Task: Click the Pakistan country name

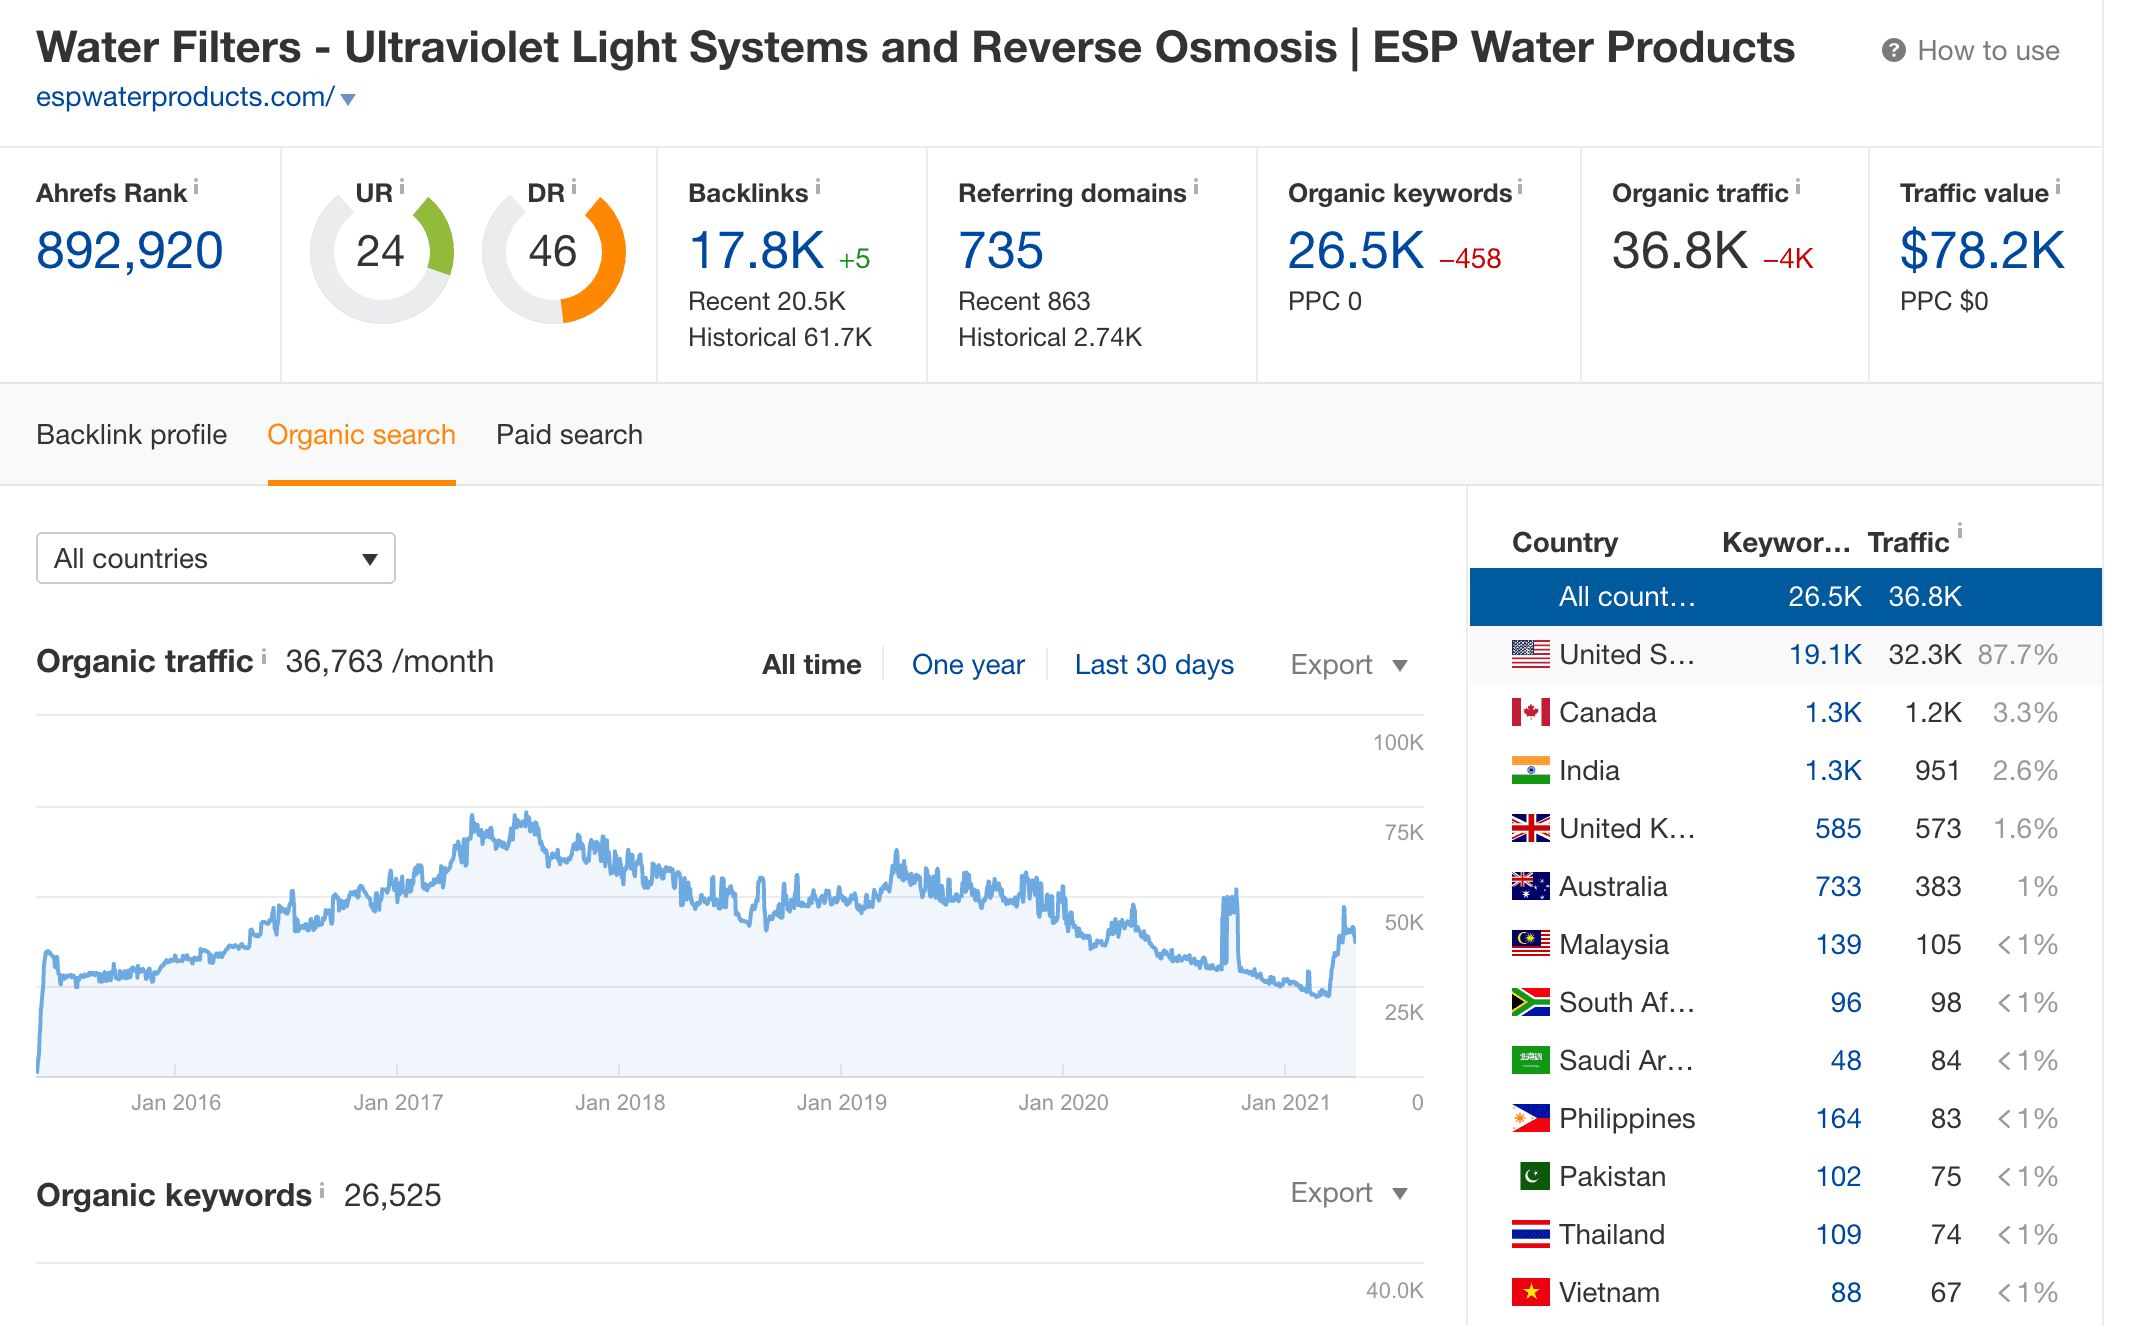Action: [1612, 1177]
